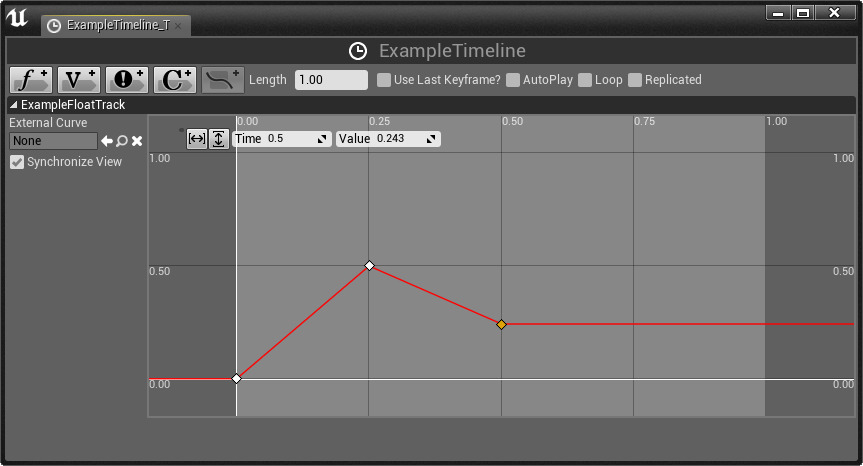Screen dimensions: 863x466
Task: Select the ExampleTimeline_T tab
Action: (116, 25)
